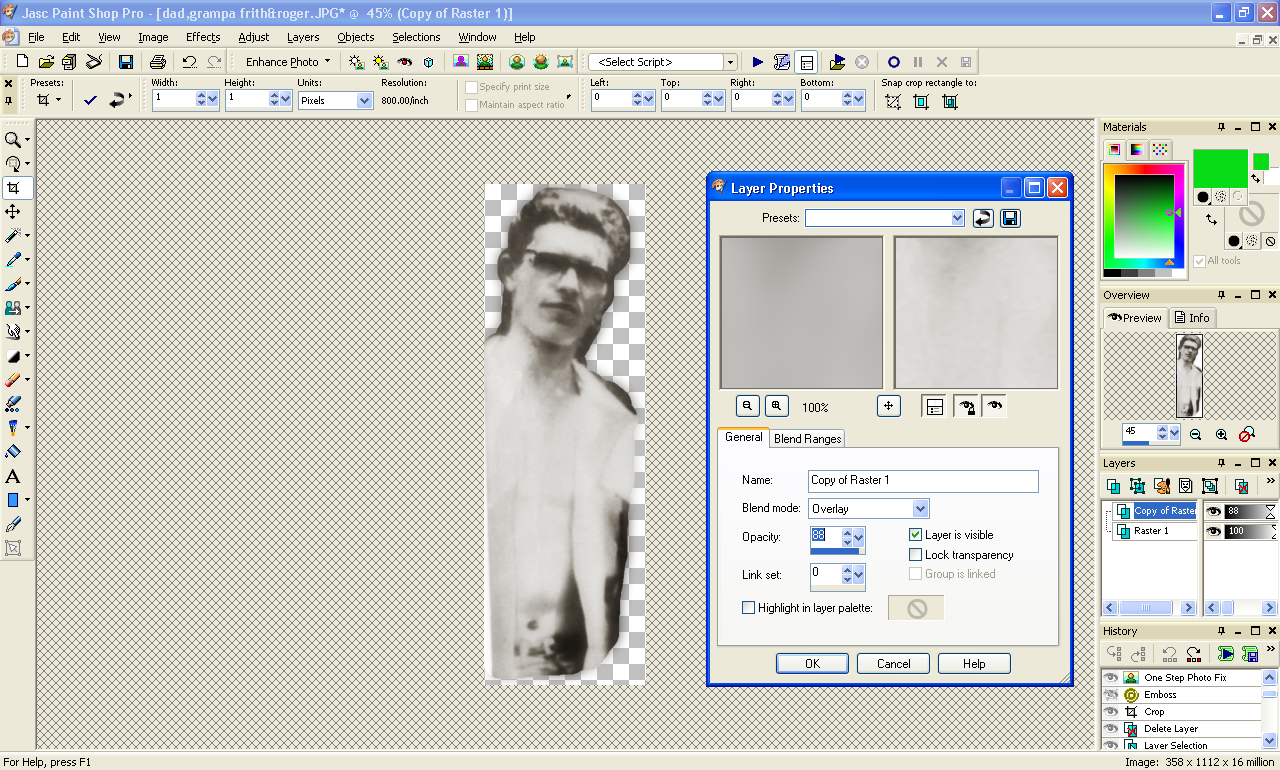Select the Magic Wand tool
The image size is (1280, 770).
[x=13, y=236]
